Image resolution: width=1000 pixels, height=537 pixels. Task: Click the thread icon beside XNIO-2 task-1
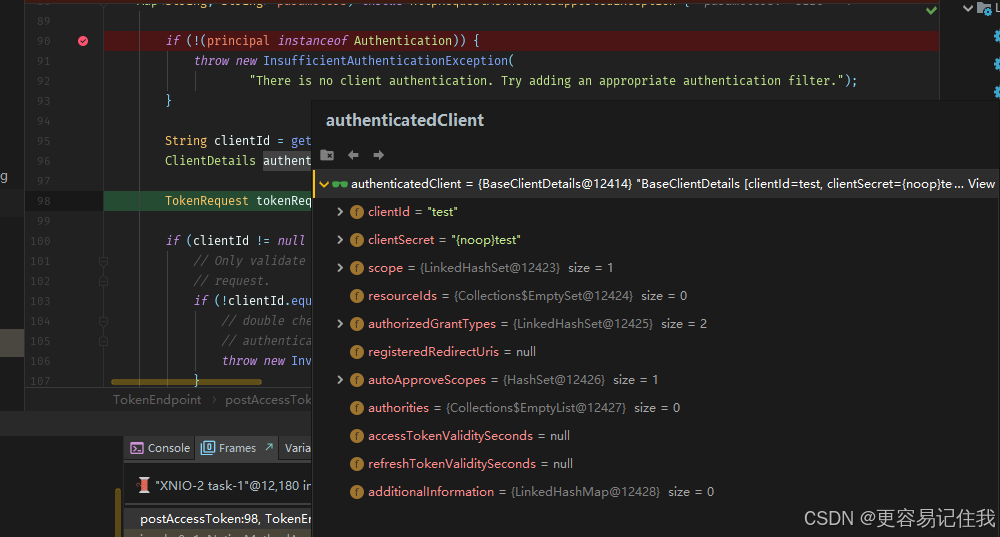pos(143,485)
